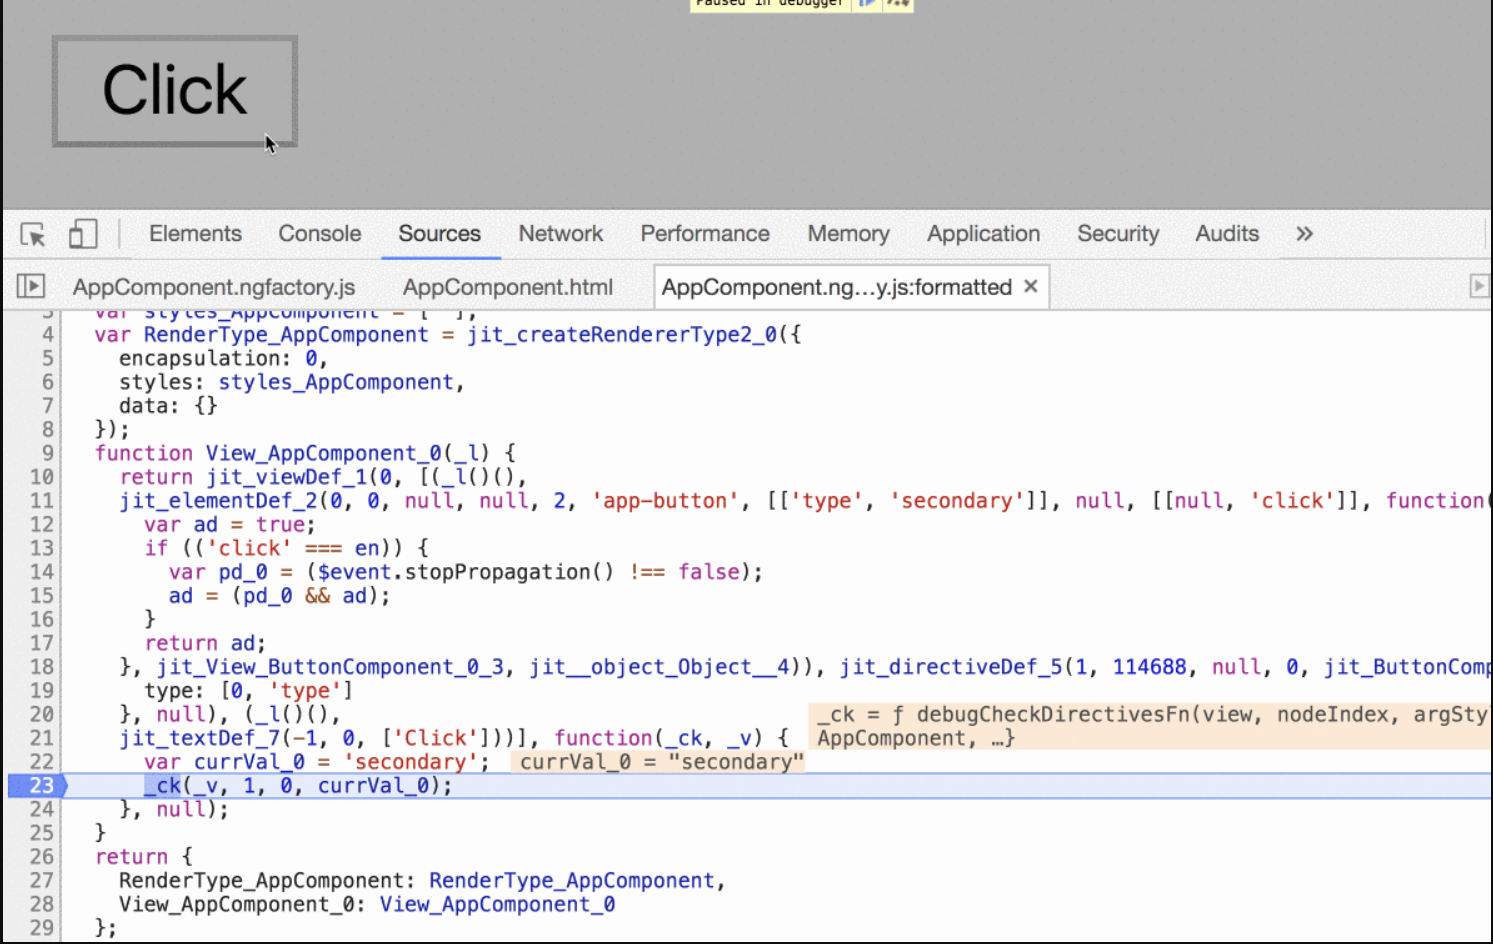Viewport: 1493px width, 944px height.
Task: Go to the Network tab
Action: pyautogui.click(x=560, y=234)
